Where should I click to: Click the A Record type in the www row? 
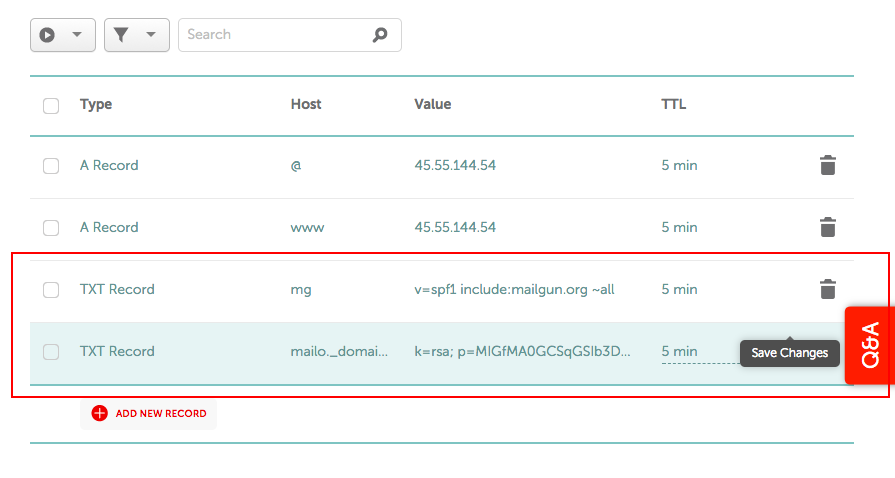(x=109, y=227)
